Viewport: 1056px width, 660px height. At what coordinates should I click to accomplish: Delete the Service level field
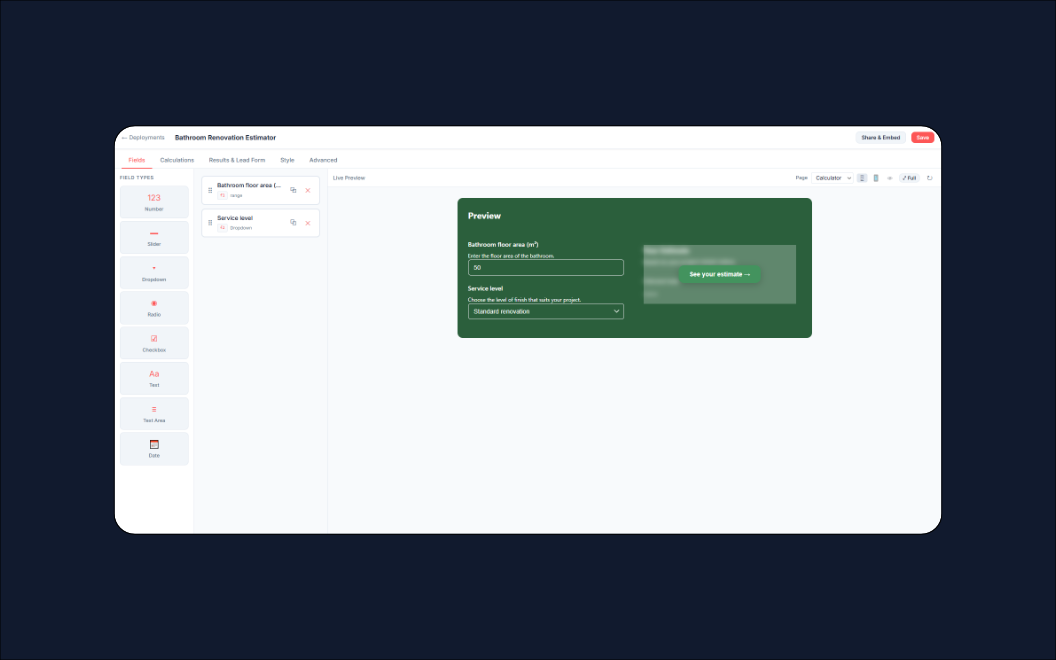pyautogui.click(x=308, y=223)
